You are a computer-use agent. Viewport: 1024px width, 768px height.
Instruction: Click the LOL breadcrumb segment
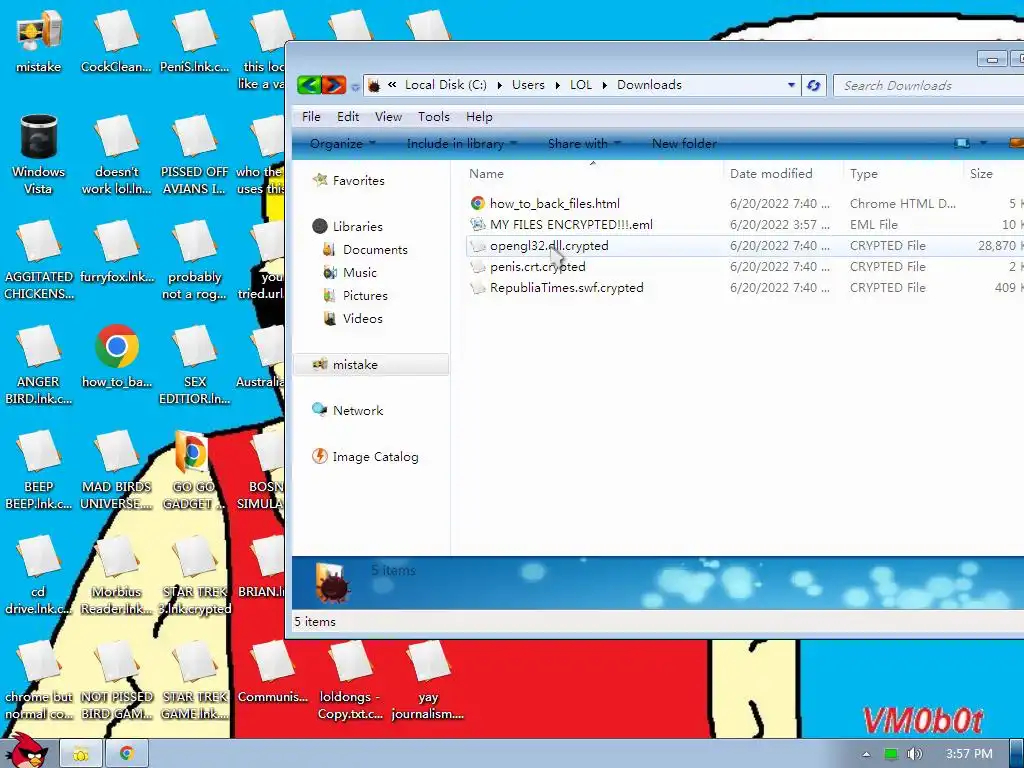[581, 85]
